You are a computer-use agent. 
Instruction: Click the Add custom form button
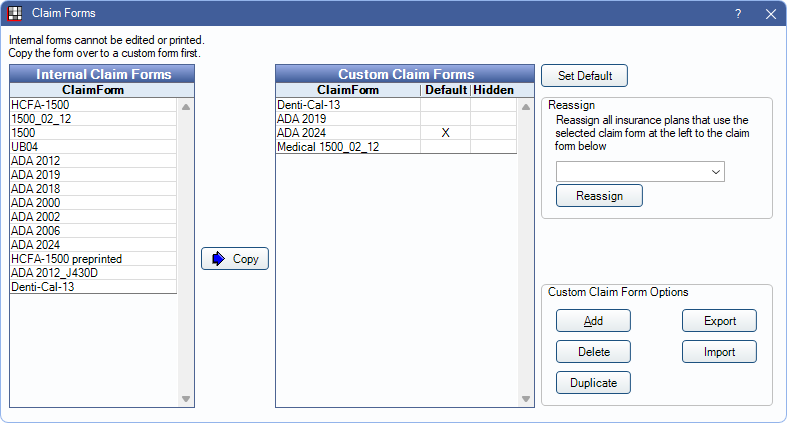click(593, 321)
